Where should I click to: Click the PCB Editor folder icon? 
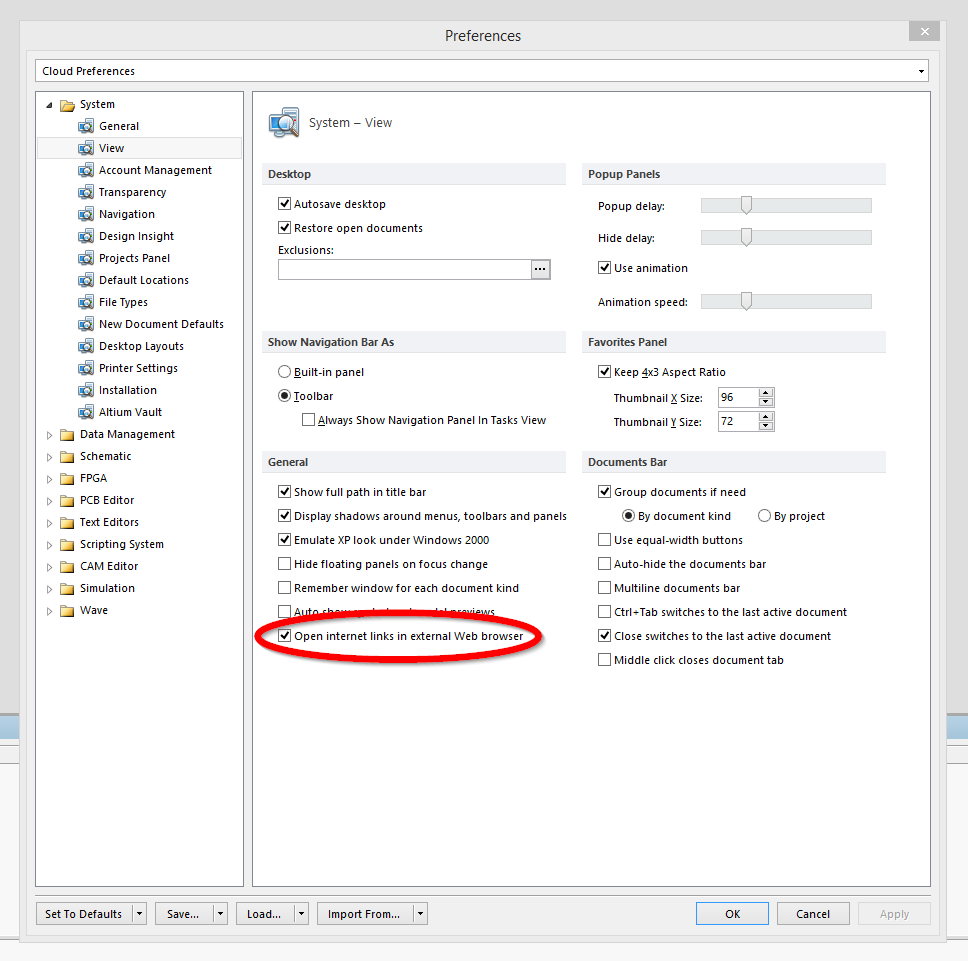(x=67, y=500)
